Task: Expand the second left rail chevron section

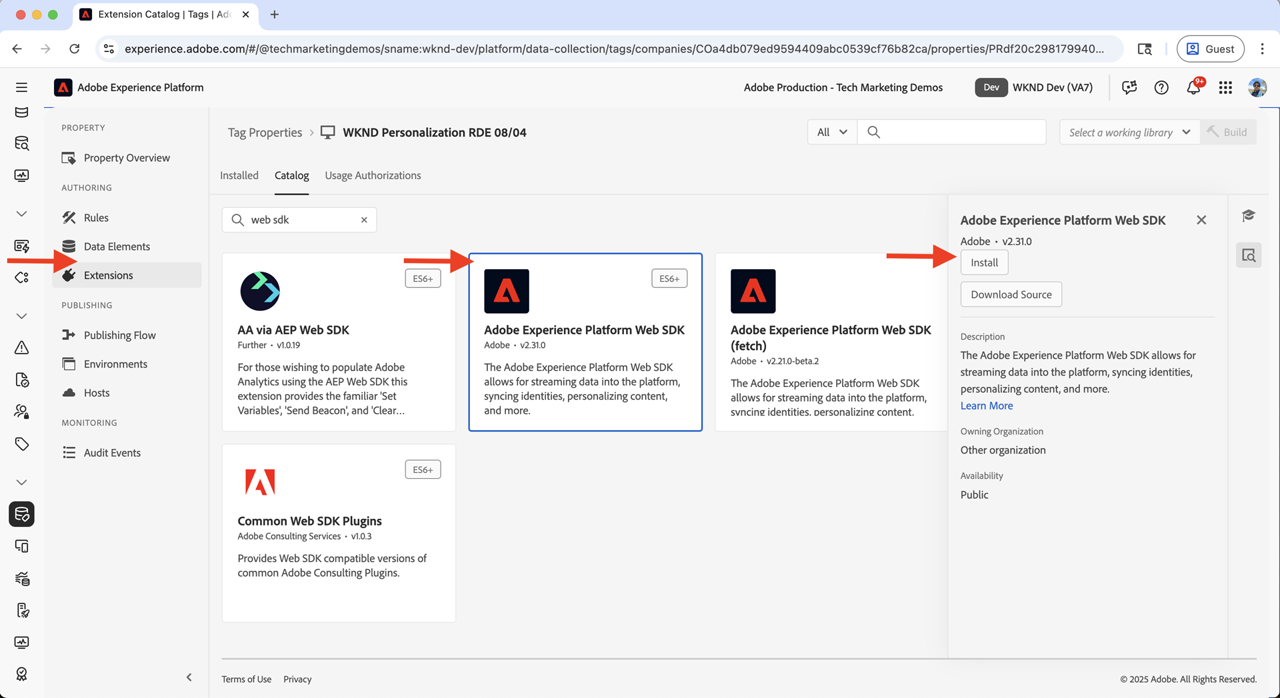Action: pos(21,316)
